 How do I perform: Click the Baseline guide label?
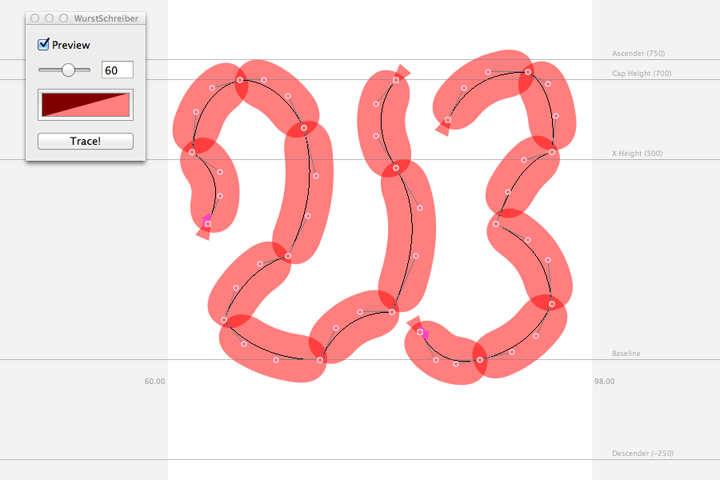(x=626, y=353)
